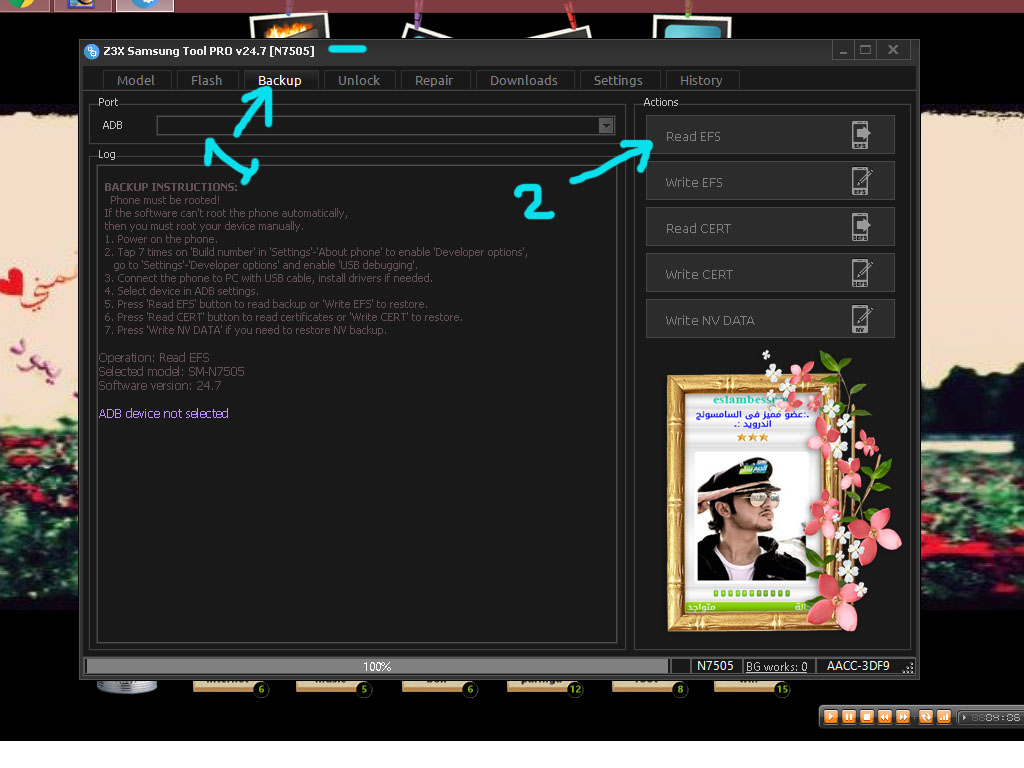Viewport: 1024px width, 768px height.
Task: Click the 'ADB device not selected' log message
Action: 163,413
